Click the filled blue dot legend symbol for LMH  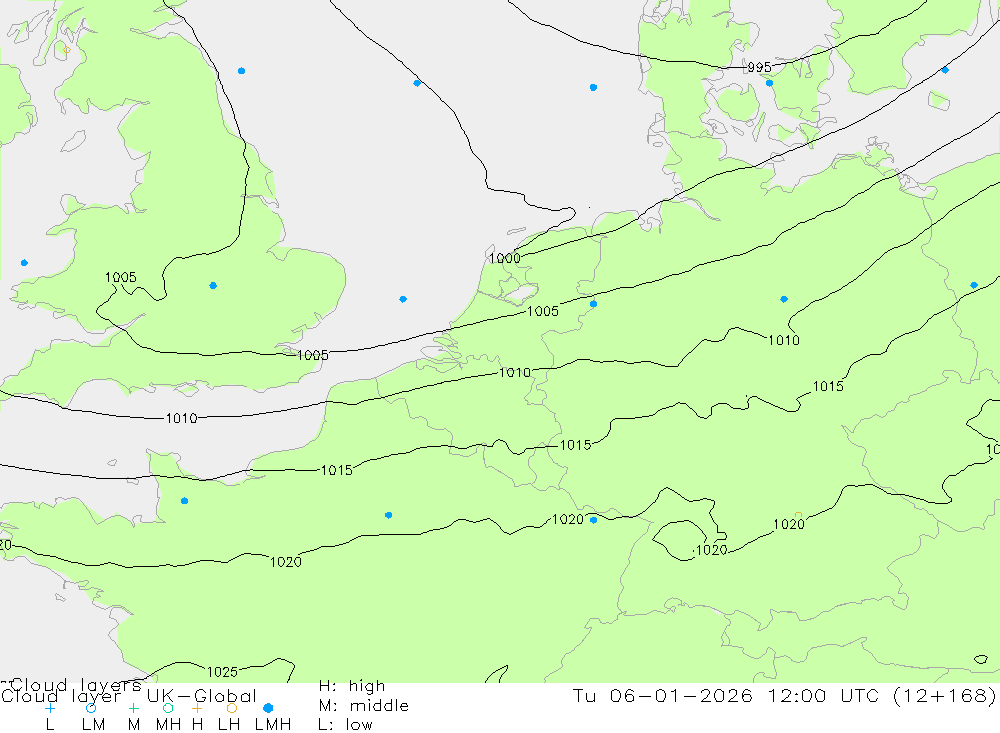coord(268,708)
